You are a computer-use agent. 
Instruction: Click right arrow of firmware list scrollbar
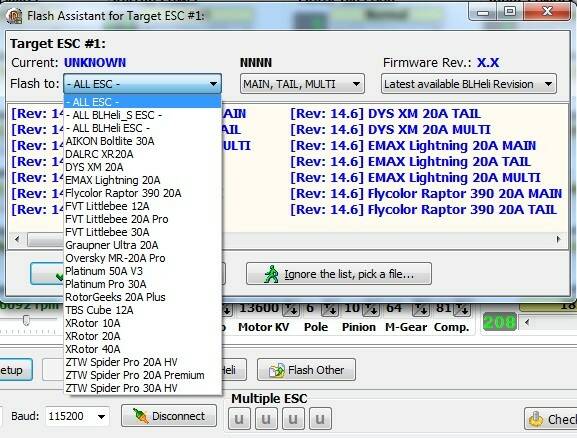[x=558, y=240]
